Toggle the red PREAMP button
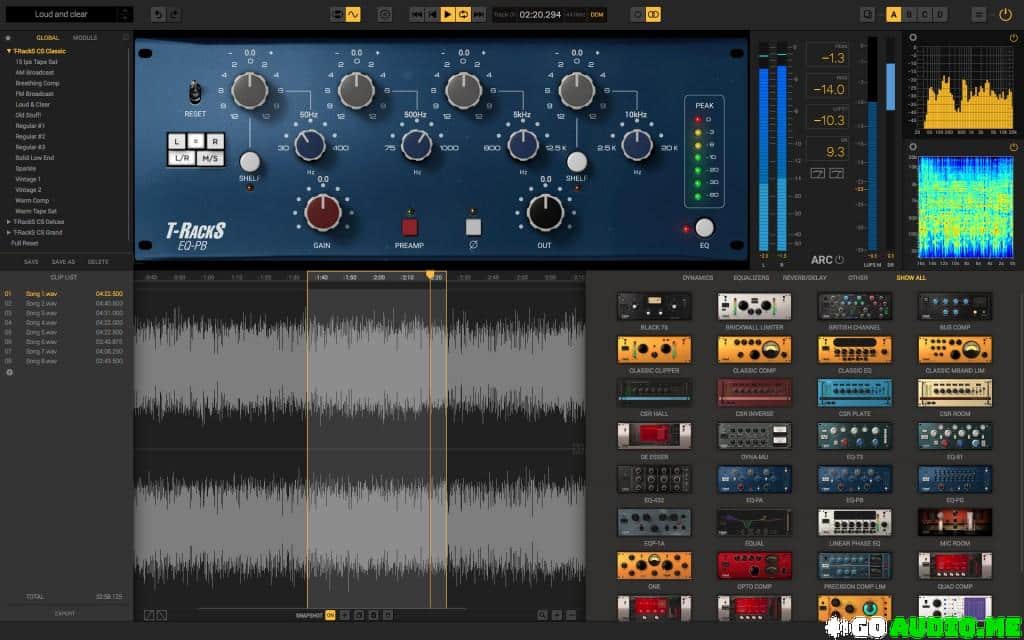The height and width of the screenshot is (640, 1024). point(410,226)
